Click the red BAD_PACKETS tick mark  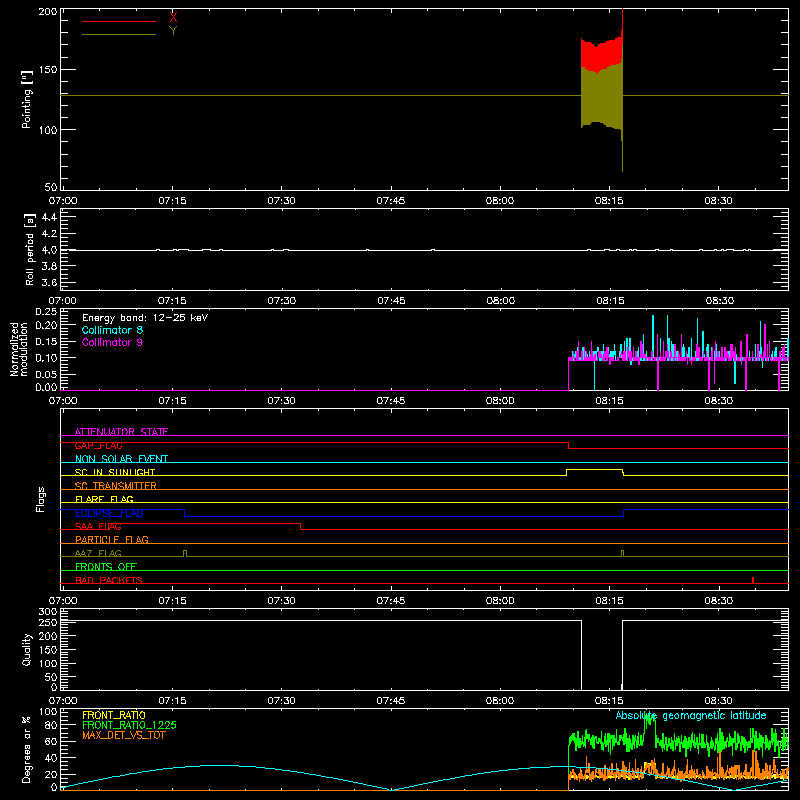(x=753, y=580)
